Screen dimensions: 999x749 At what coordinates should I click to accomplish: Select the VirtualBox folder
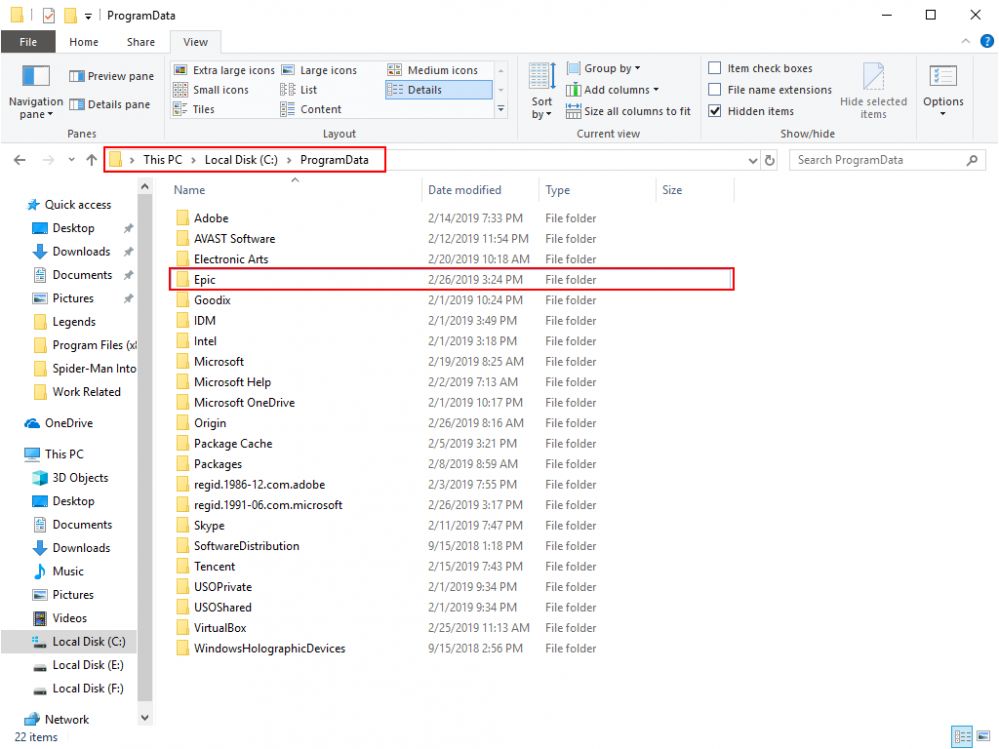pyautogui.click(x=452, y=627)
